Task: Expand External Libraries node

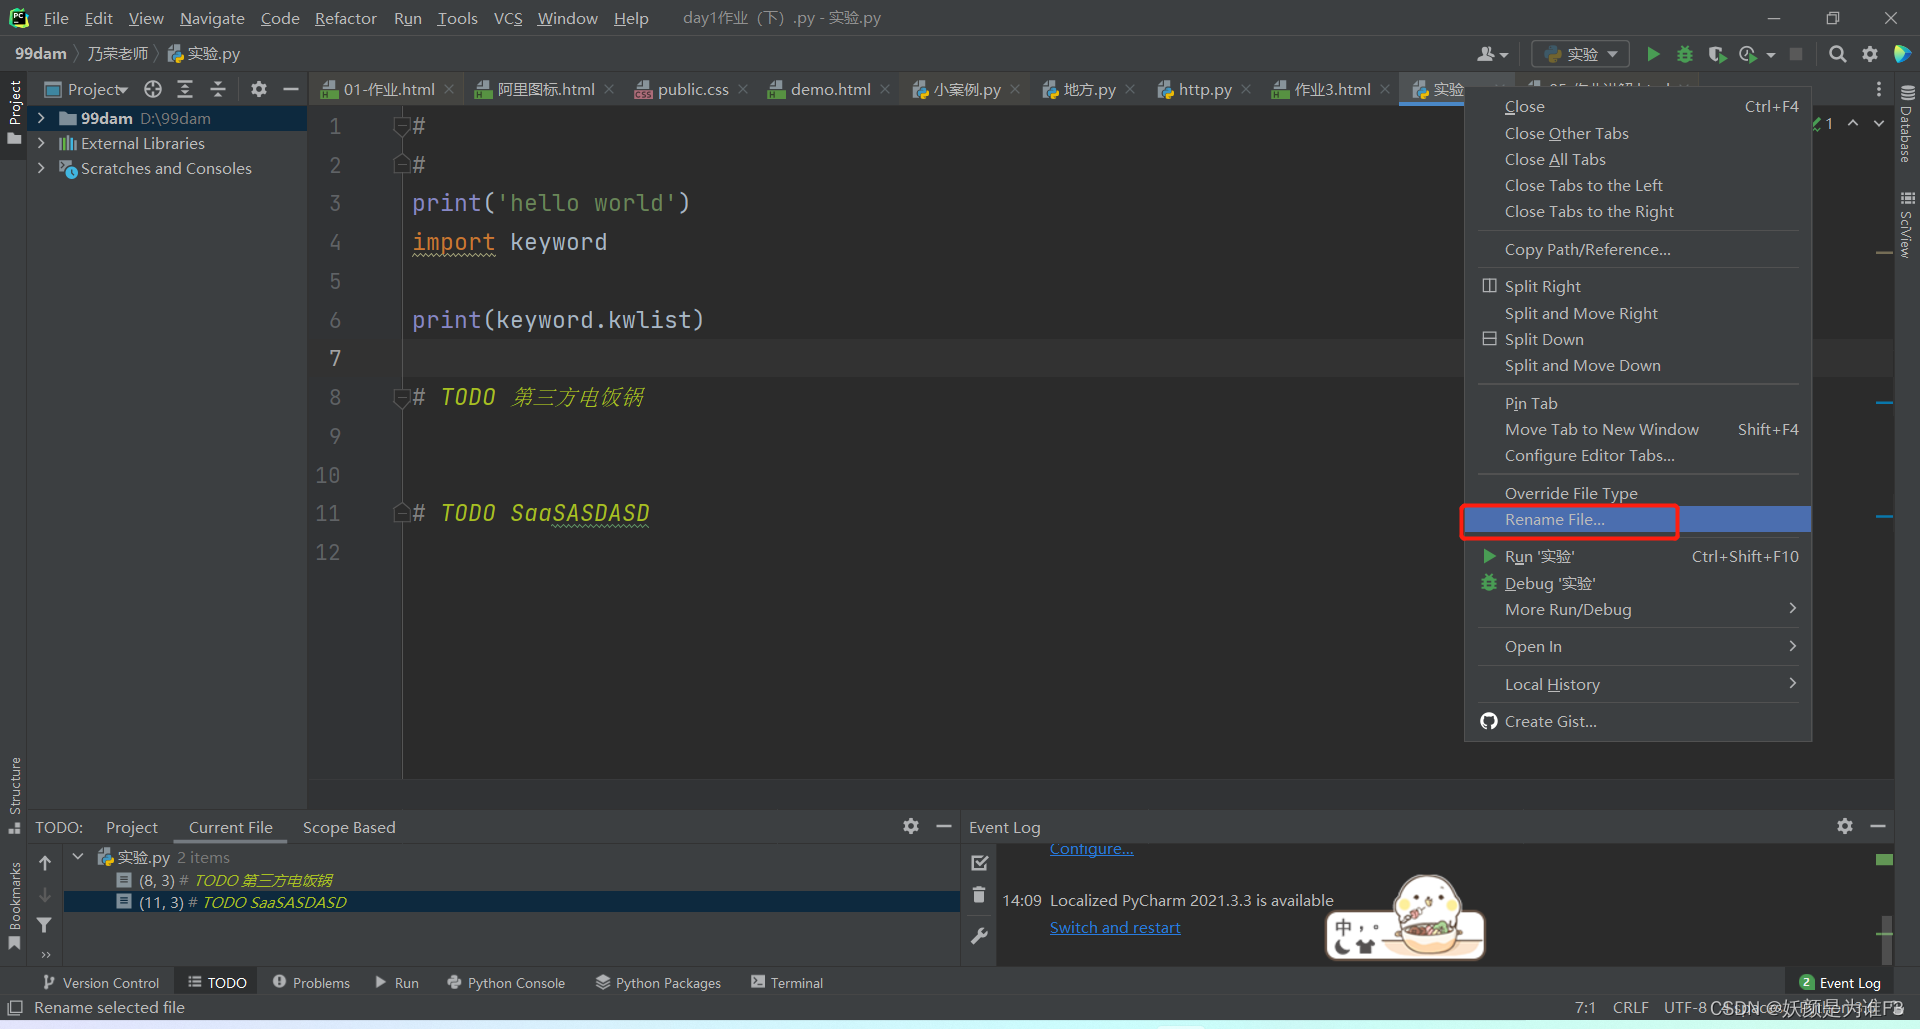Action: pyautogui.click(x=41, y=143)
